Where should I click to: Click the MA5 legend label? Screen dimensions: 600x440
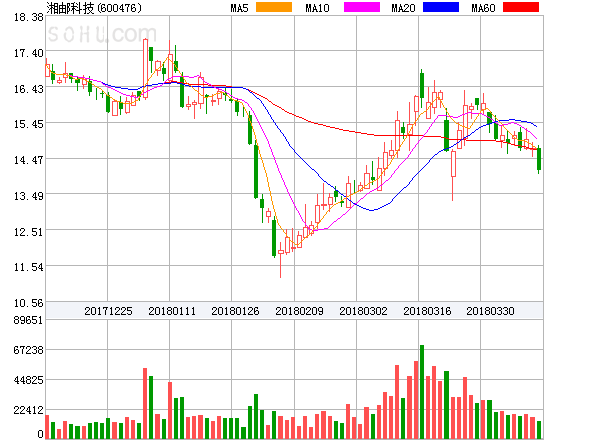pos(240,8)
